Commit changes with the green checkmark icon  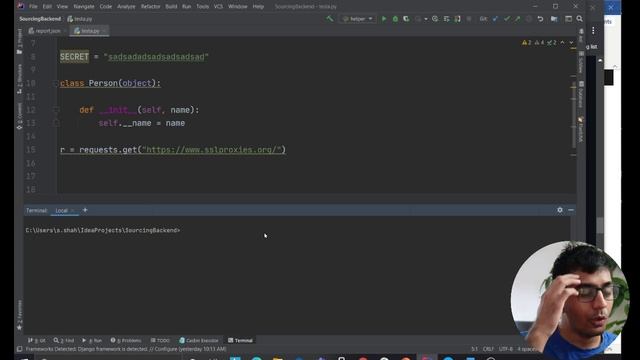click(x=507, y=19)
